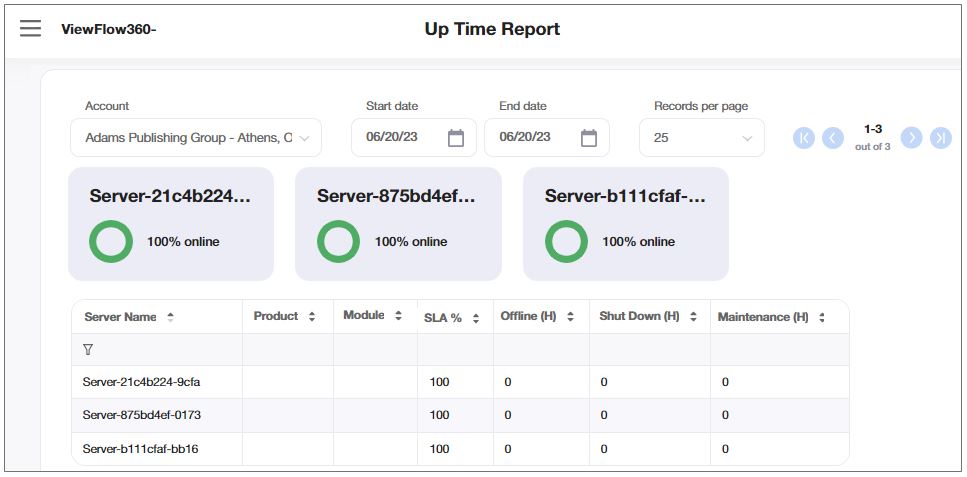The width and height of the screenshot is (967, 477).
Task: Sort the table by Server Name
Action: coord(170,317)
